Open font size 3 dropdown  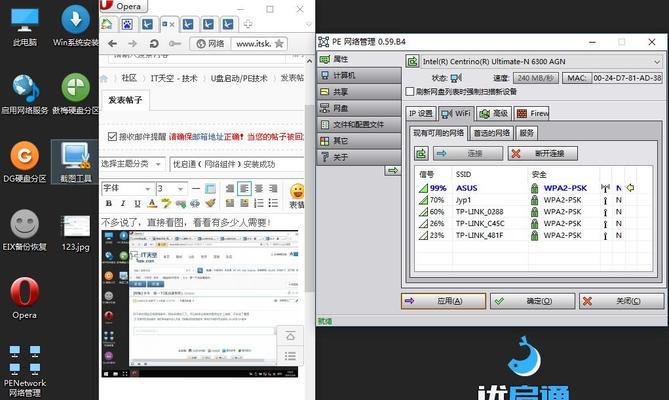click(171, 188)
